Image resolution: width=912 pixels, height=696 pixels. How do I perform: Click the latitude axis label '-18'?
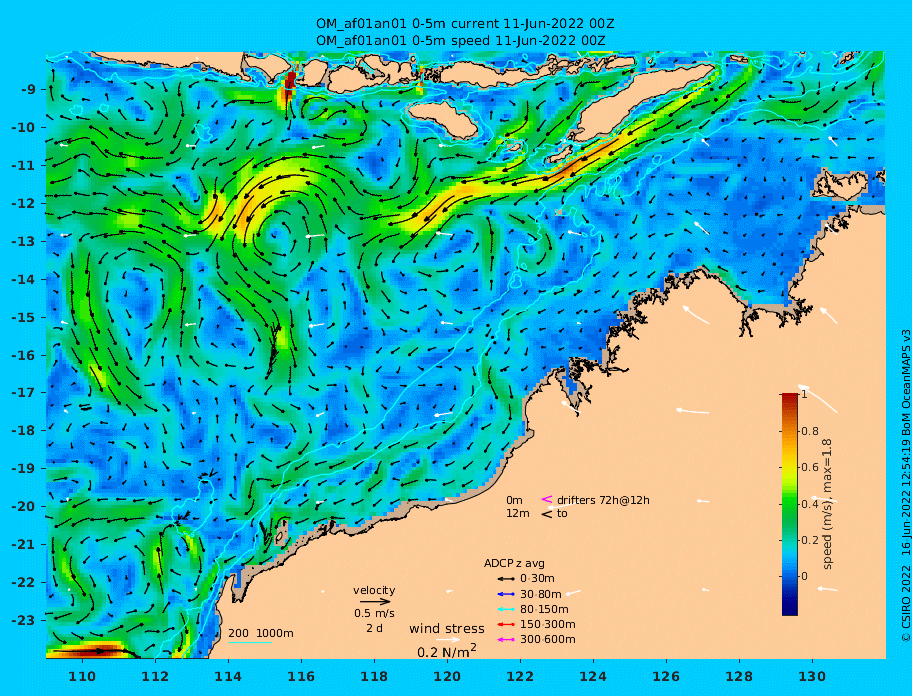tap(23, 430)
